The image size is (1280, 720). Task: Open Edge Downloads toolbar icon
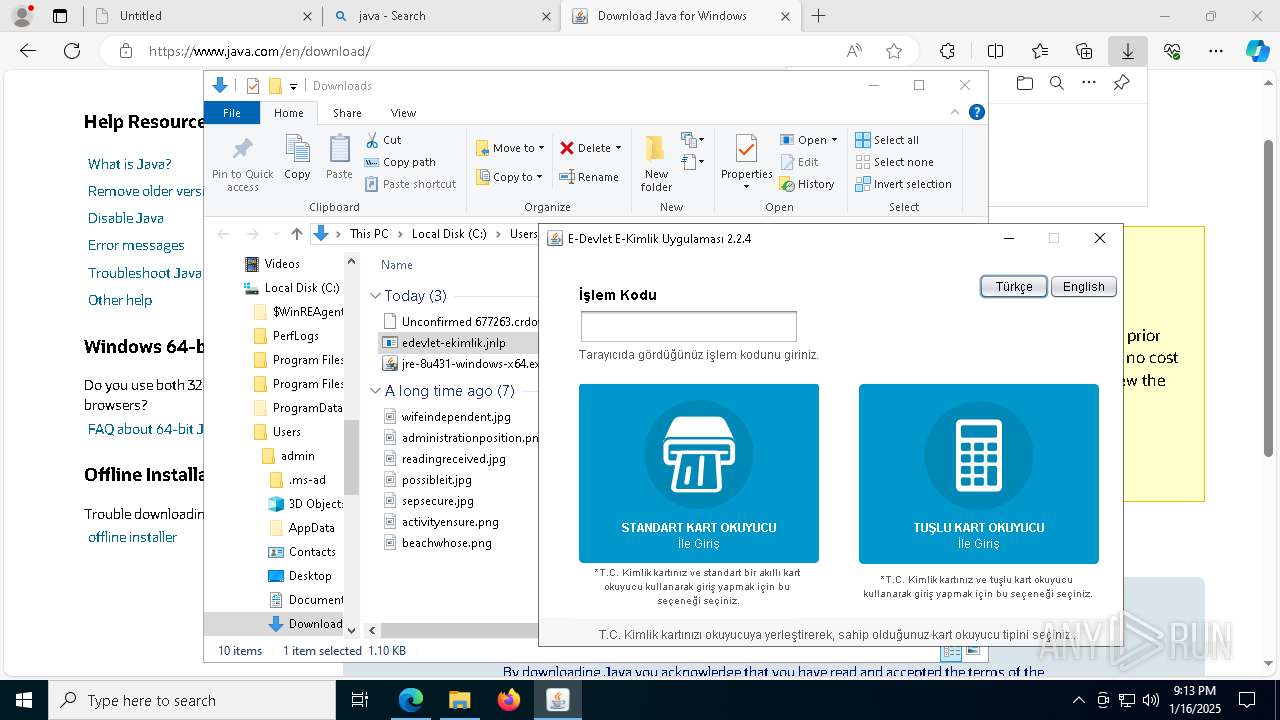pos(1128,51)
